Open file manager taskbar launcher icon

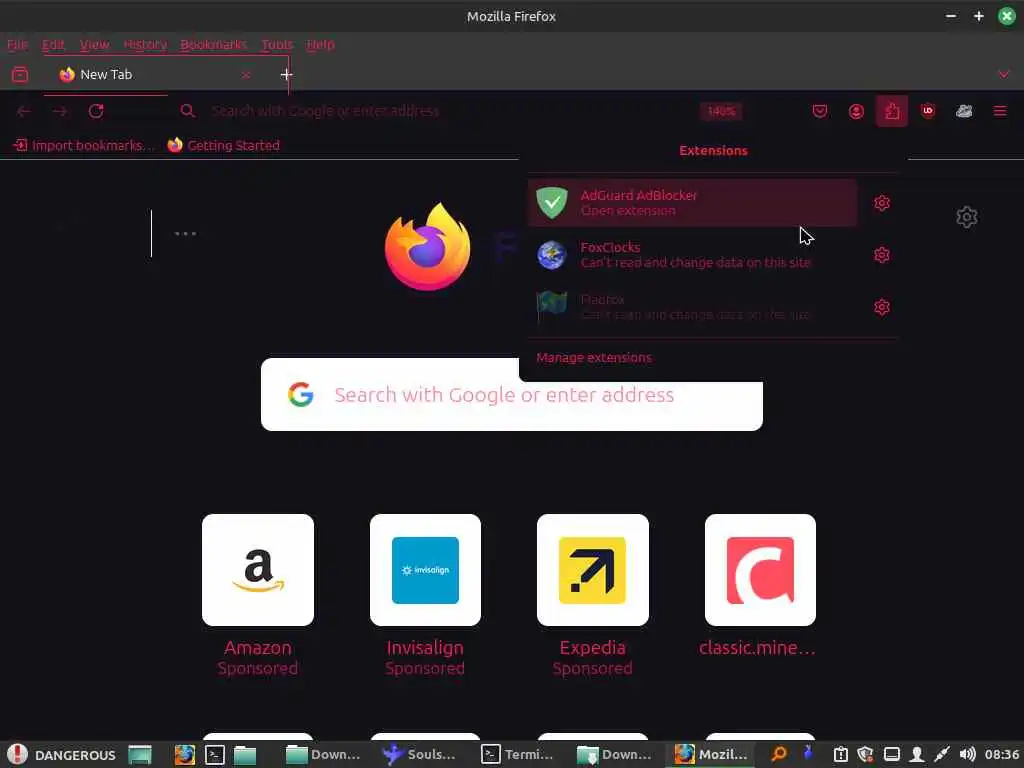(x=245, y=755)
